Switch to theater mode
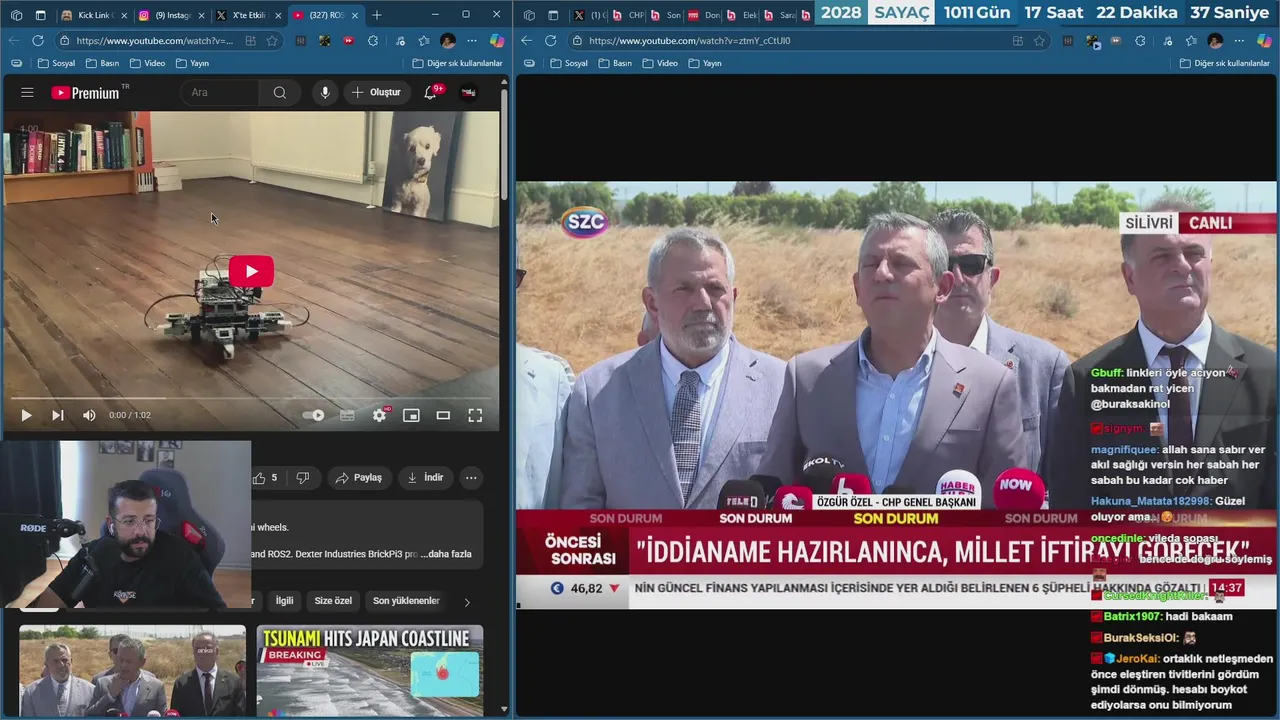 coord(443,415)
